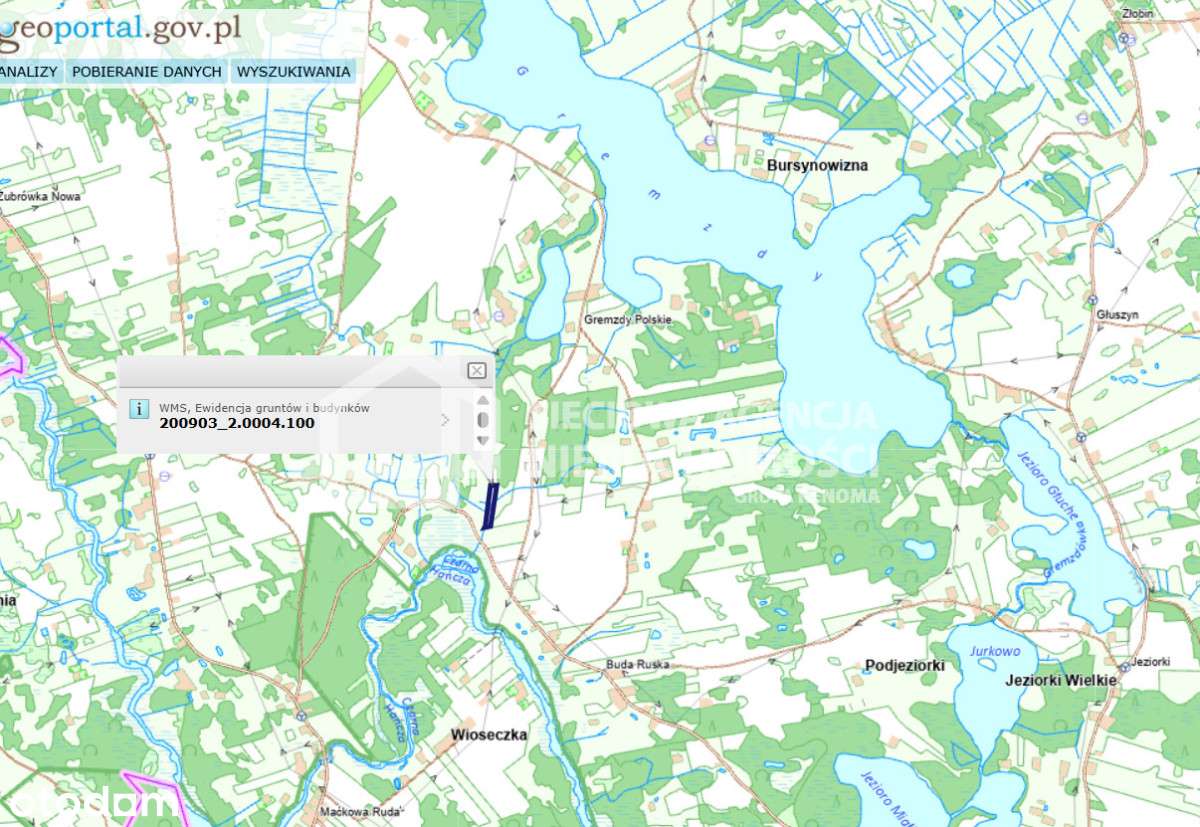Click the Jurkowo lake label
This screenshot has width=1200, height=827.
pos(995,651)
